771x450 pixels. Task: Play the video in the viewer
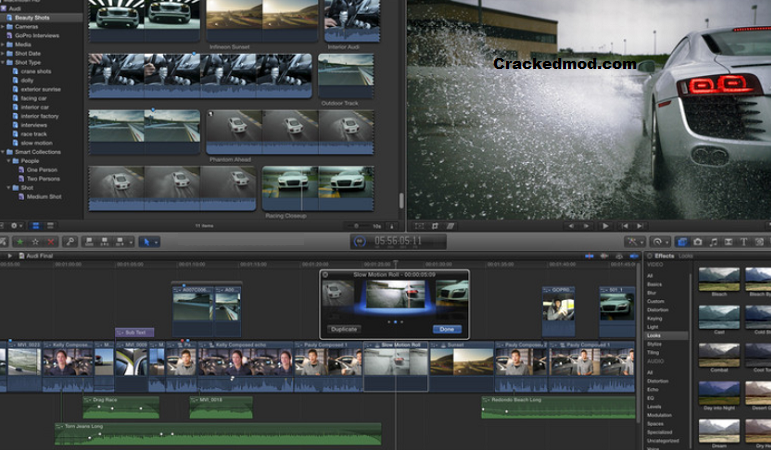(605, 226)
